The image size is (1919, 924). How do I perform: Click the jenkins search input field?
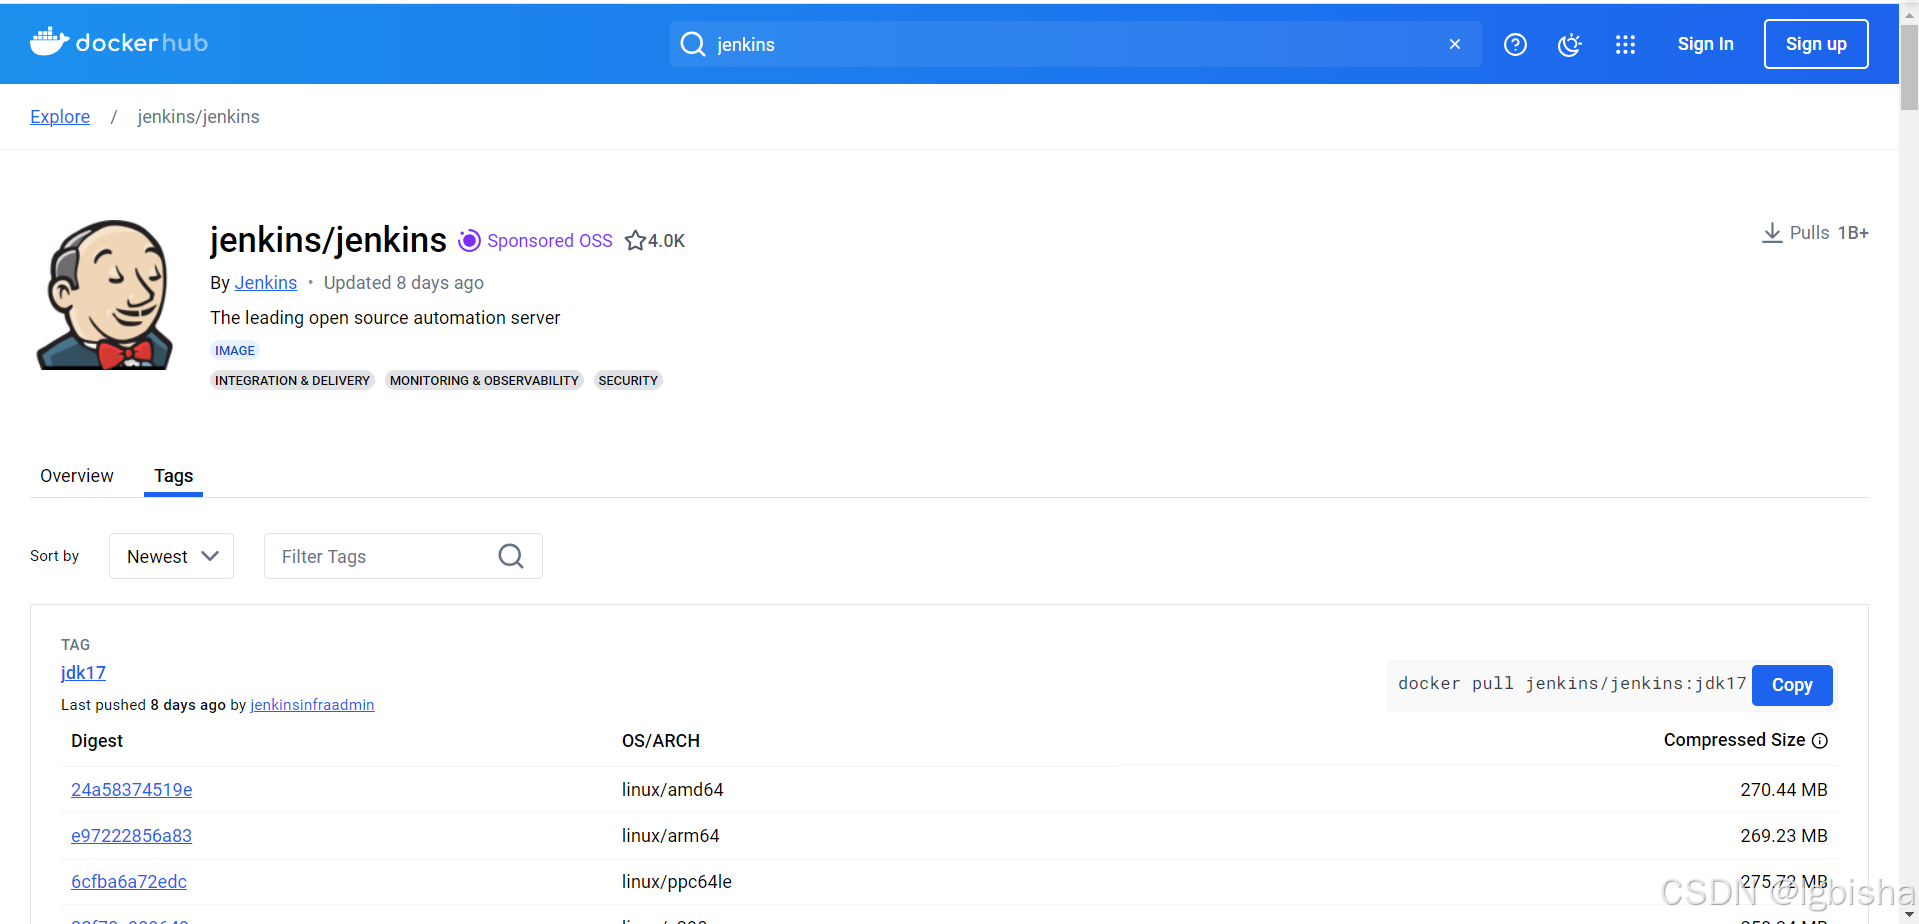click(x=1075, y=44)
